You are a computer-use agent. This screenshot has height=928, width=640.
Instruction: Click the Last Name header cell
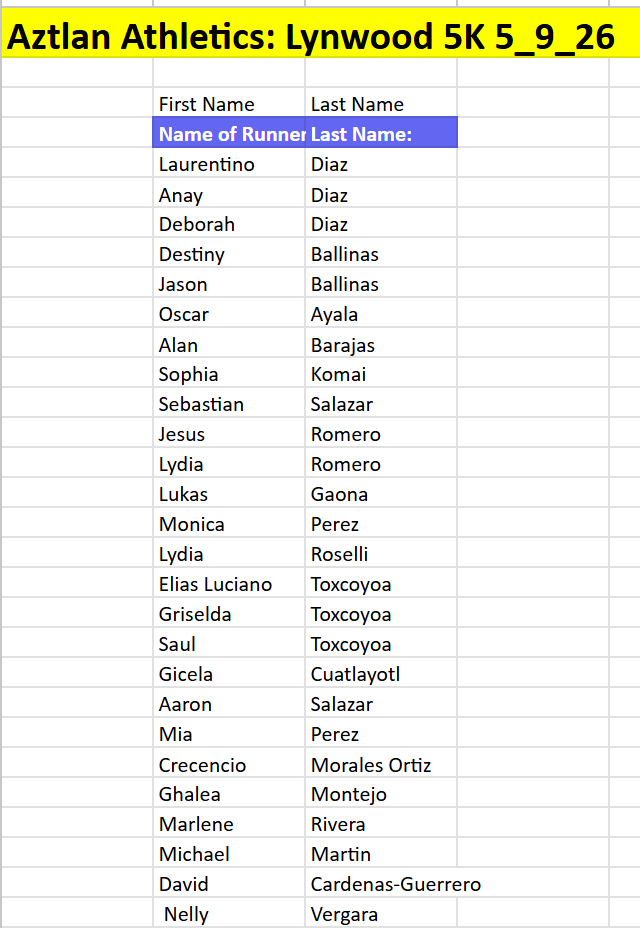pyautogui.click(x=381, y=102)
